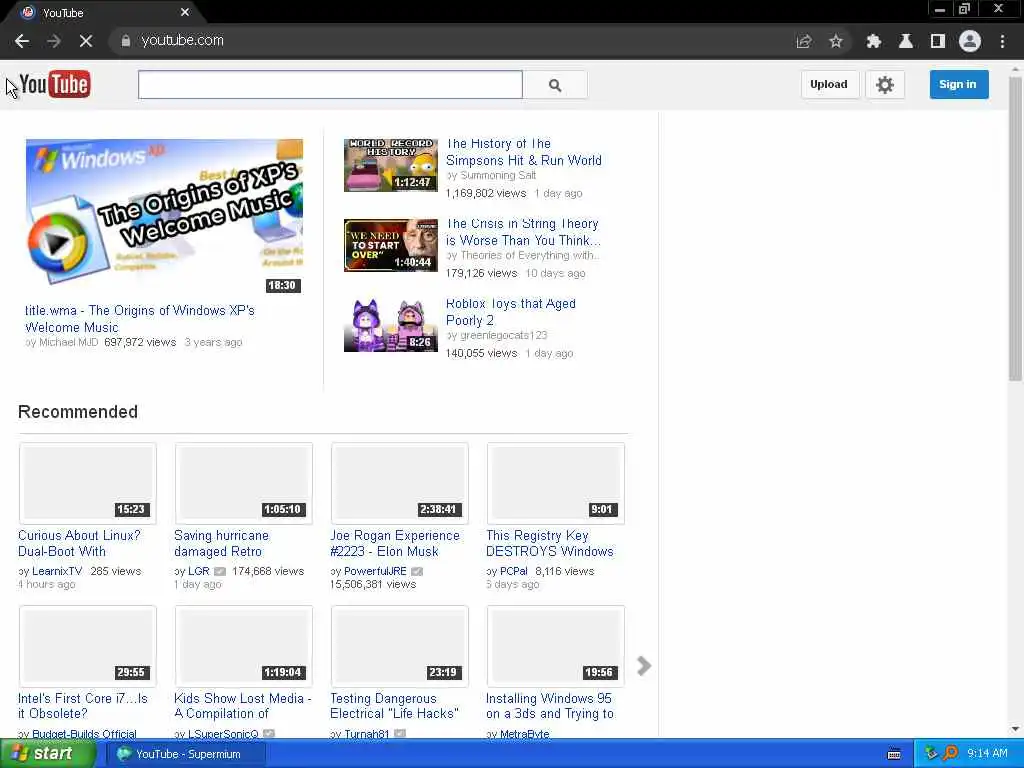Click the on-screen keyboard tray icon
This screenshot has height=768, width=1024.
[894, 754]
